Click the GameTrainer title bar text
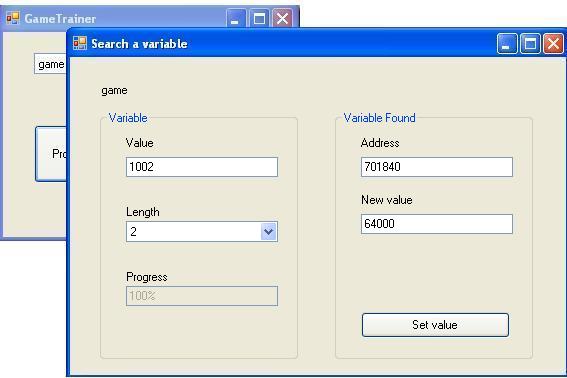 coord(60,18)
